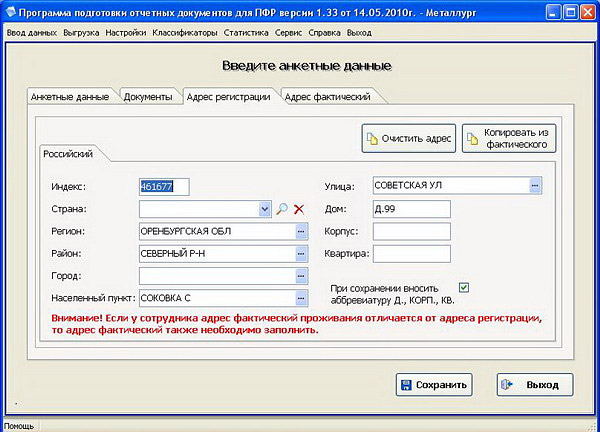Click ellipsis button next to Город field

tap(300, 275)
